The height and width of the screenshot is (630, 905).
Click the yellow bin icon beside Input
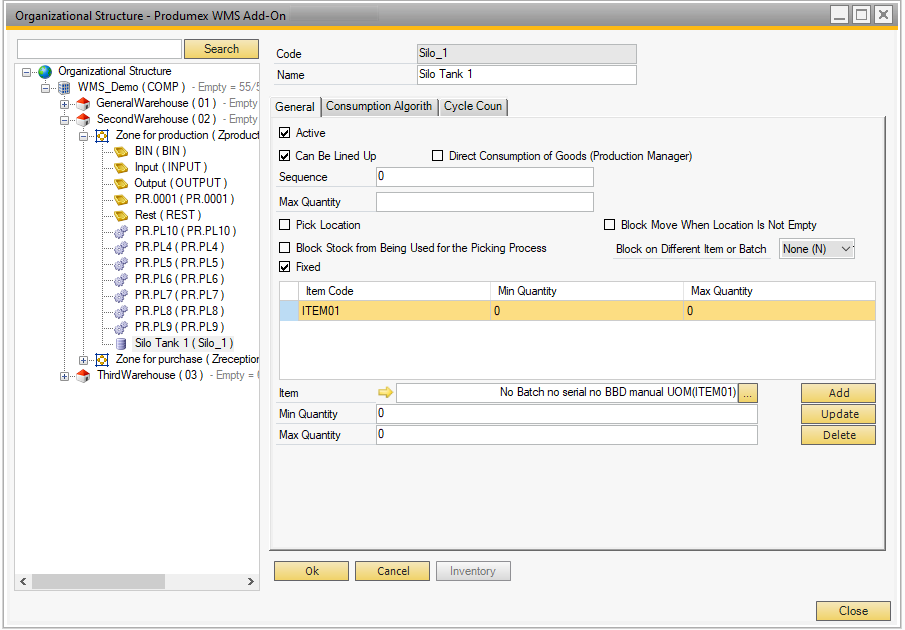(x=121, y=168)
